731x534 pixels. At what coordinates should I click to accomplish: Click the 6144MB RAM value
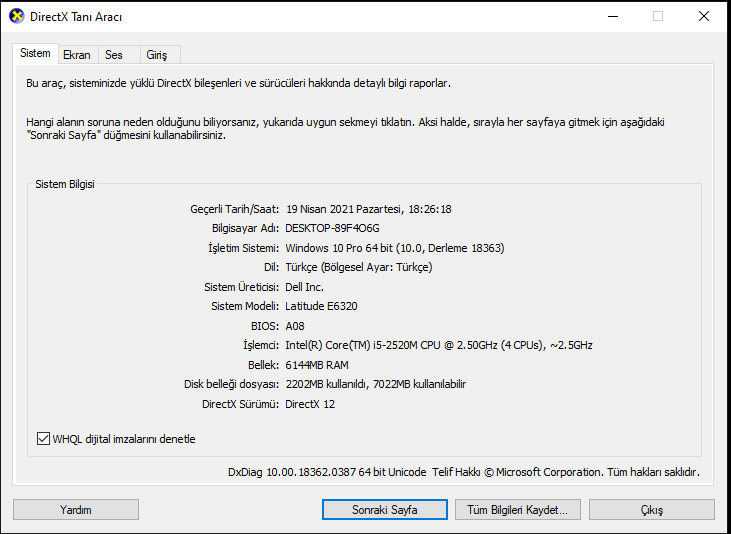[x=317, y=365]
